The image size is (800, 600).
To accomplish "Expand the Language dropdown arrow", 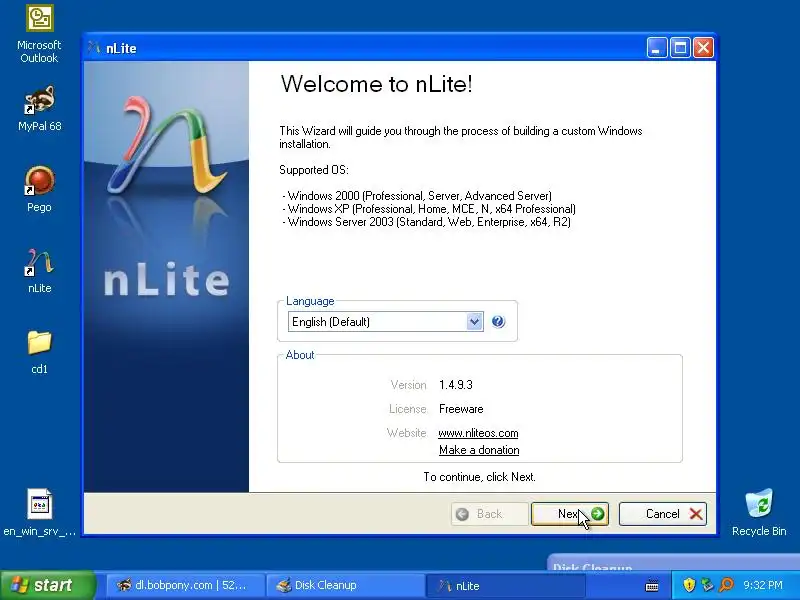I will (474, 322).
